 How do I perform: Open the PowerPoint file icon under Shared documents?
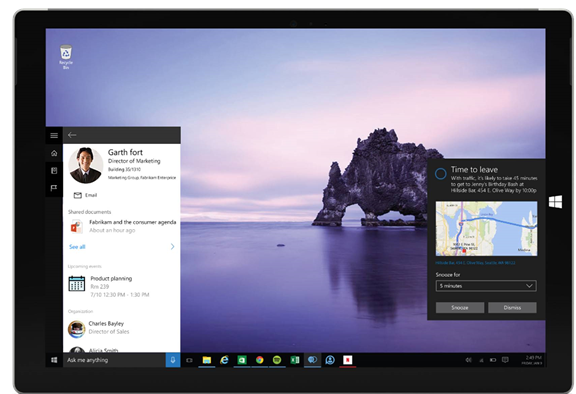[76, 227]
